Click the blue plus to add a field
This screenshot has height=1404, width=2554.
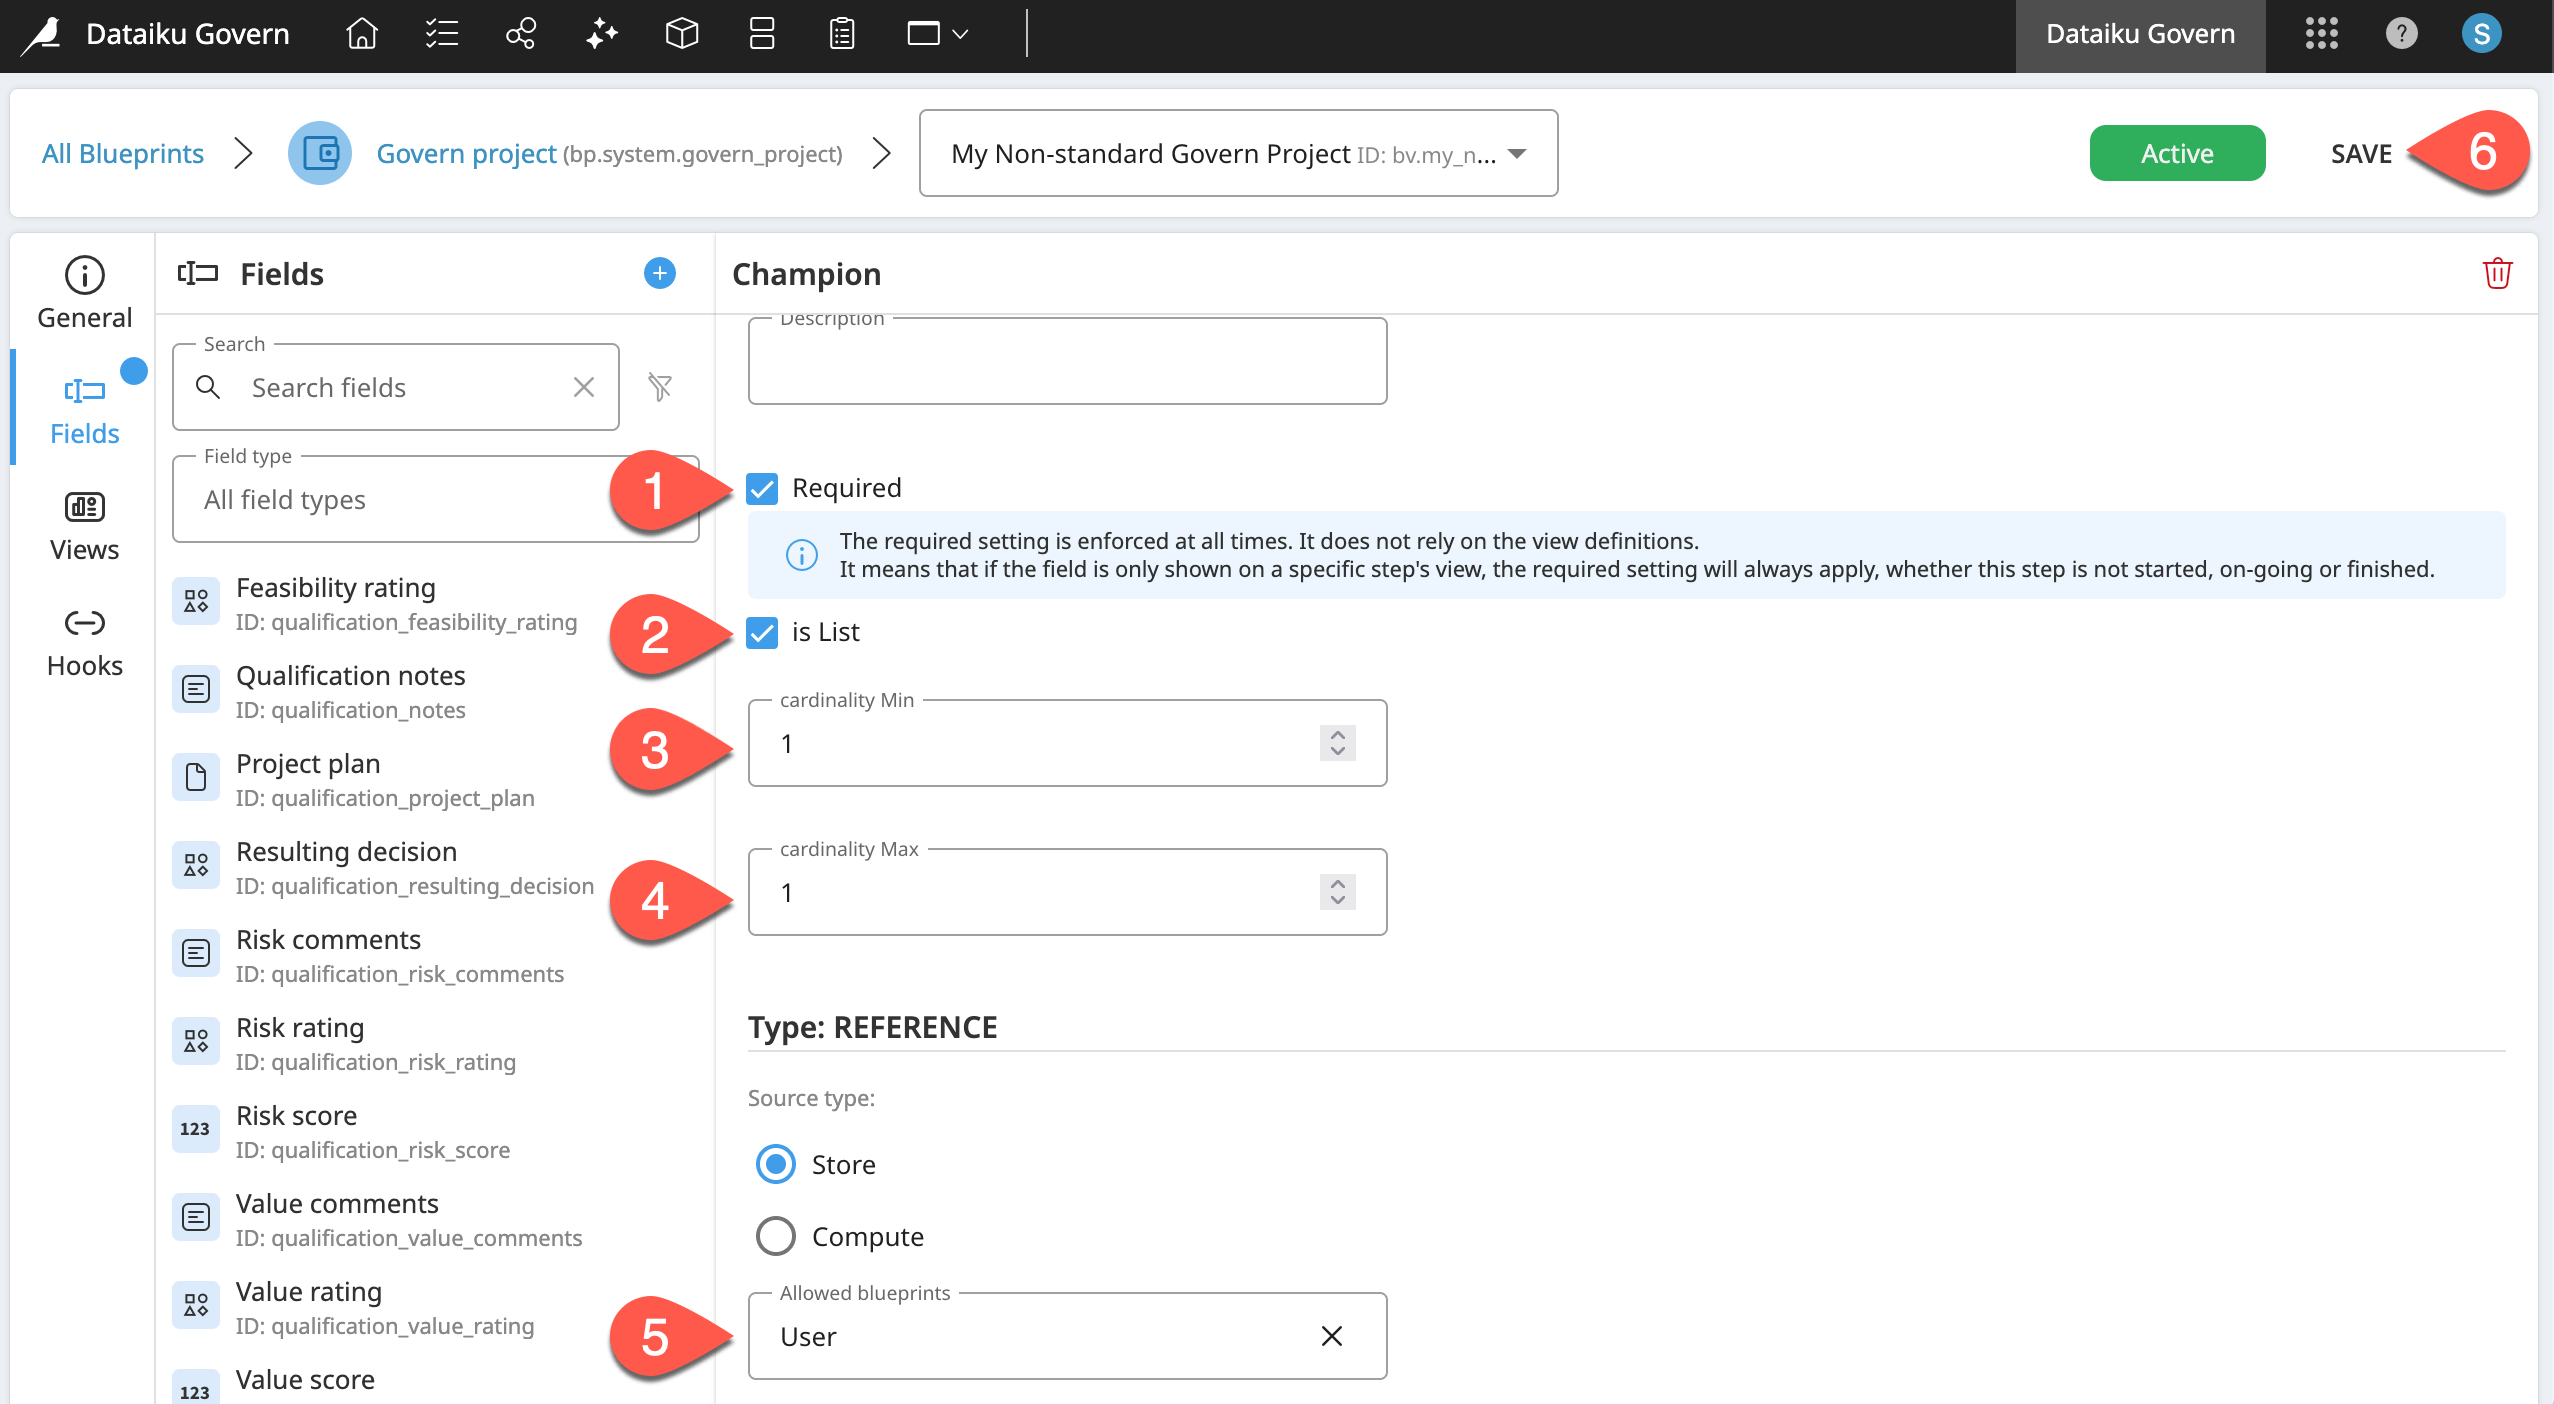coord(659,273)
